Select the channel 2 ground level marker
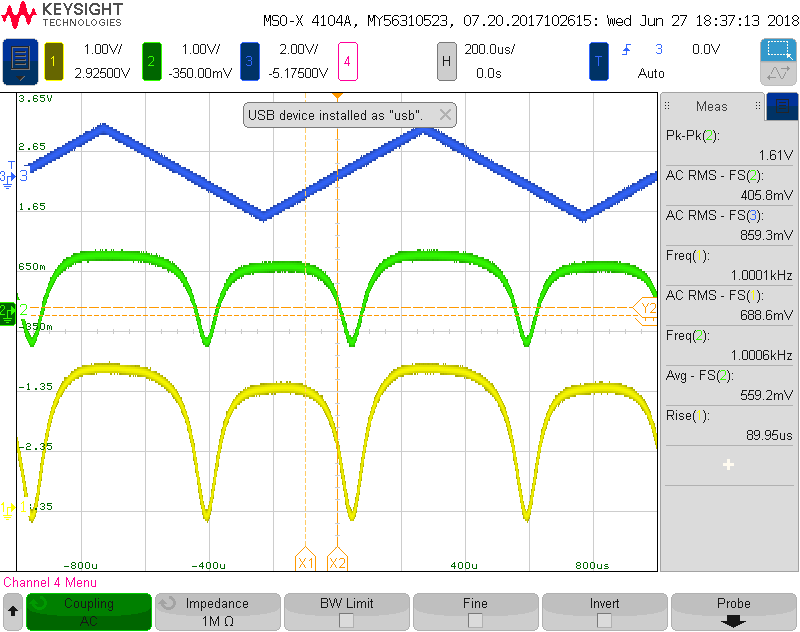The image size is (800, 632). coord(8,313)
